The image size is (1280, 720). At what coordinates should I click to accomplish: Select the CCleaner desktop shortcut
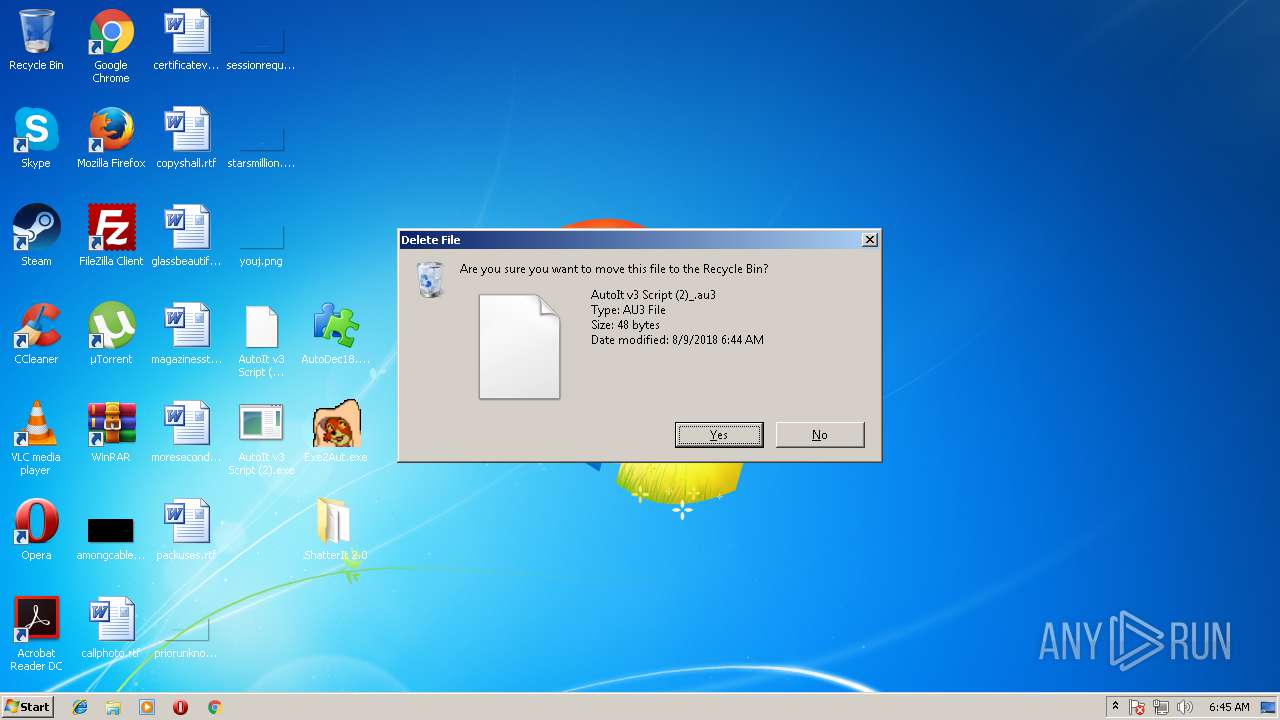(36, 334)
